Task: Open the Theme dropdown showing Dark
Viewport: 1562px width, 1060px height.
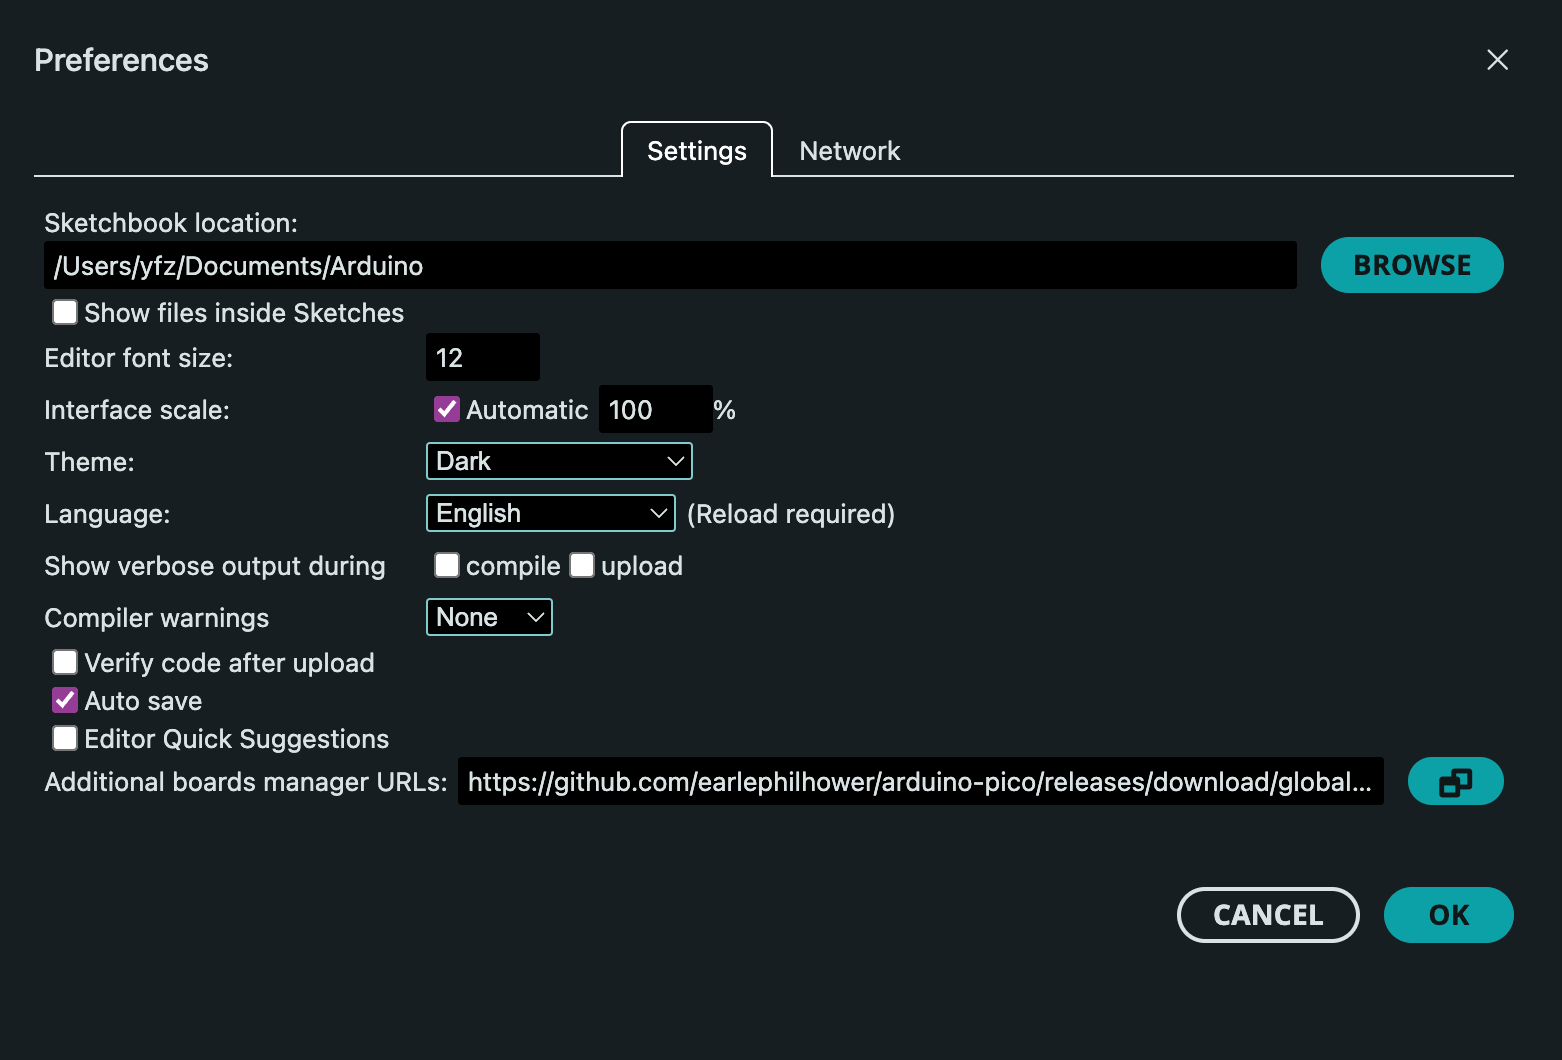Action: click(559, 461)
